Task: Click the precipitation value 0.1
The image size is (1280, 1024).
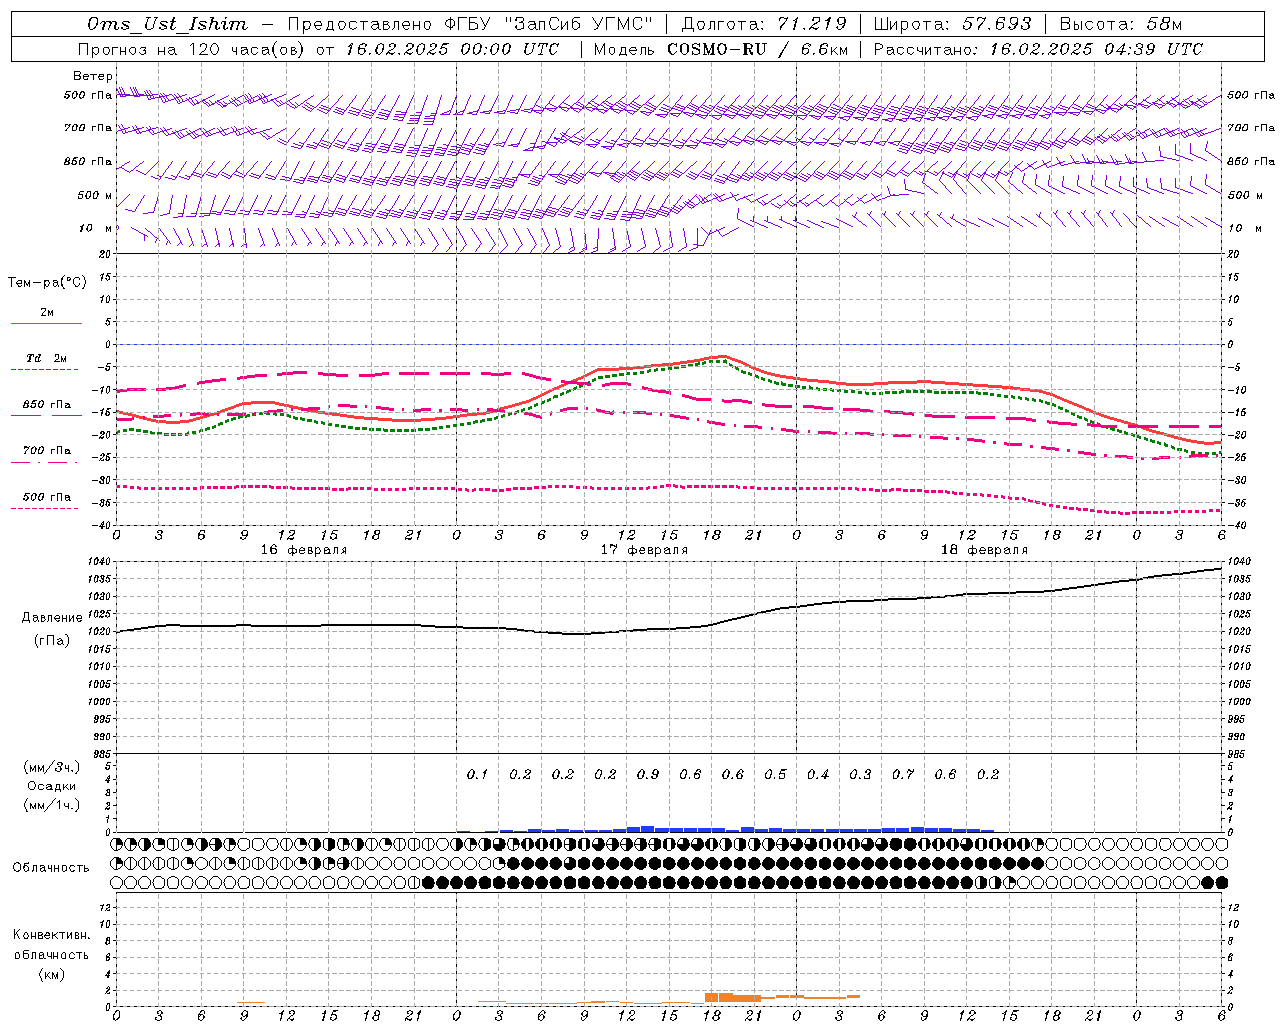Action: pos(478,774)
